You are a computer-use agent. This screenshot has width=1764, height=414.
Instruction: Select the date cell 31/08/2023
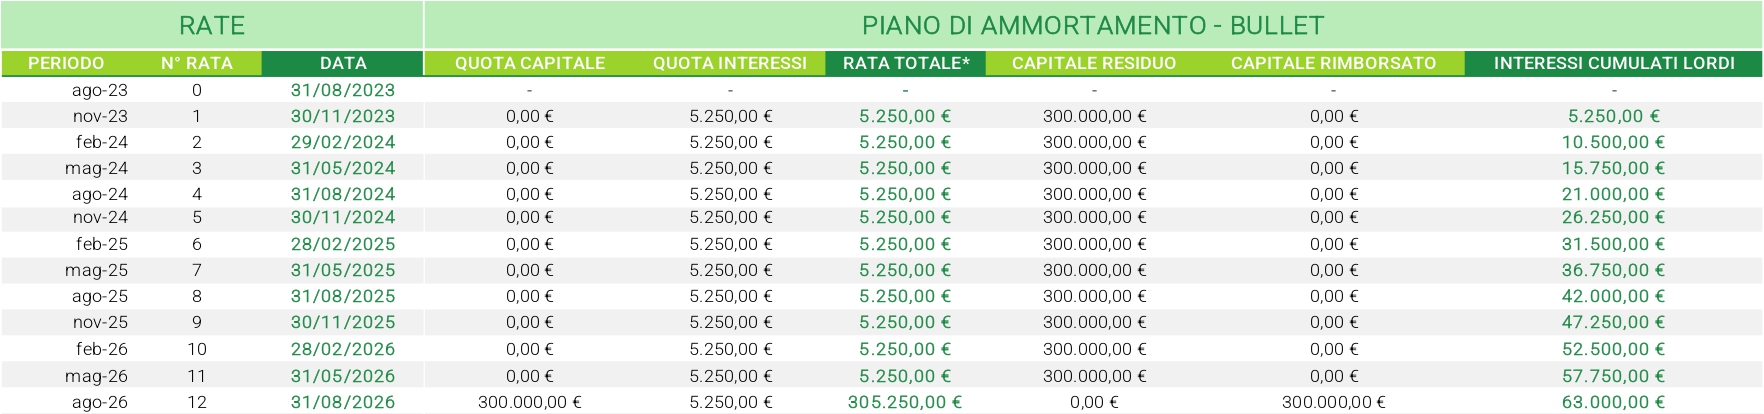click(343, 90)
